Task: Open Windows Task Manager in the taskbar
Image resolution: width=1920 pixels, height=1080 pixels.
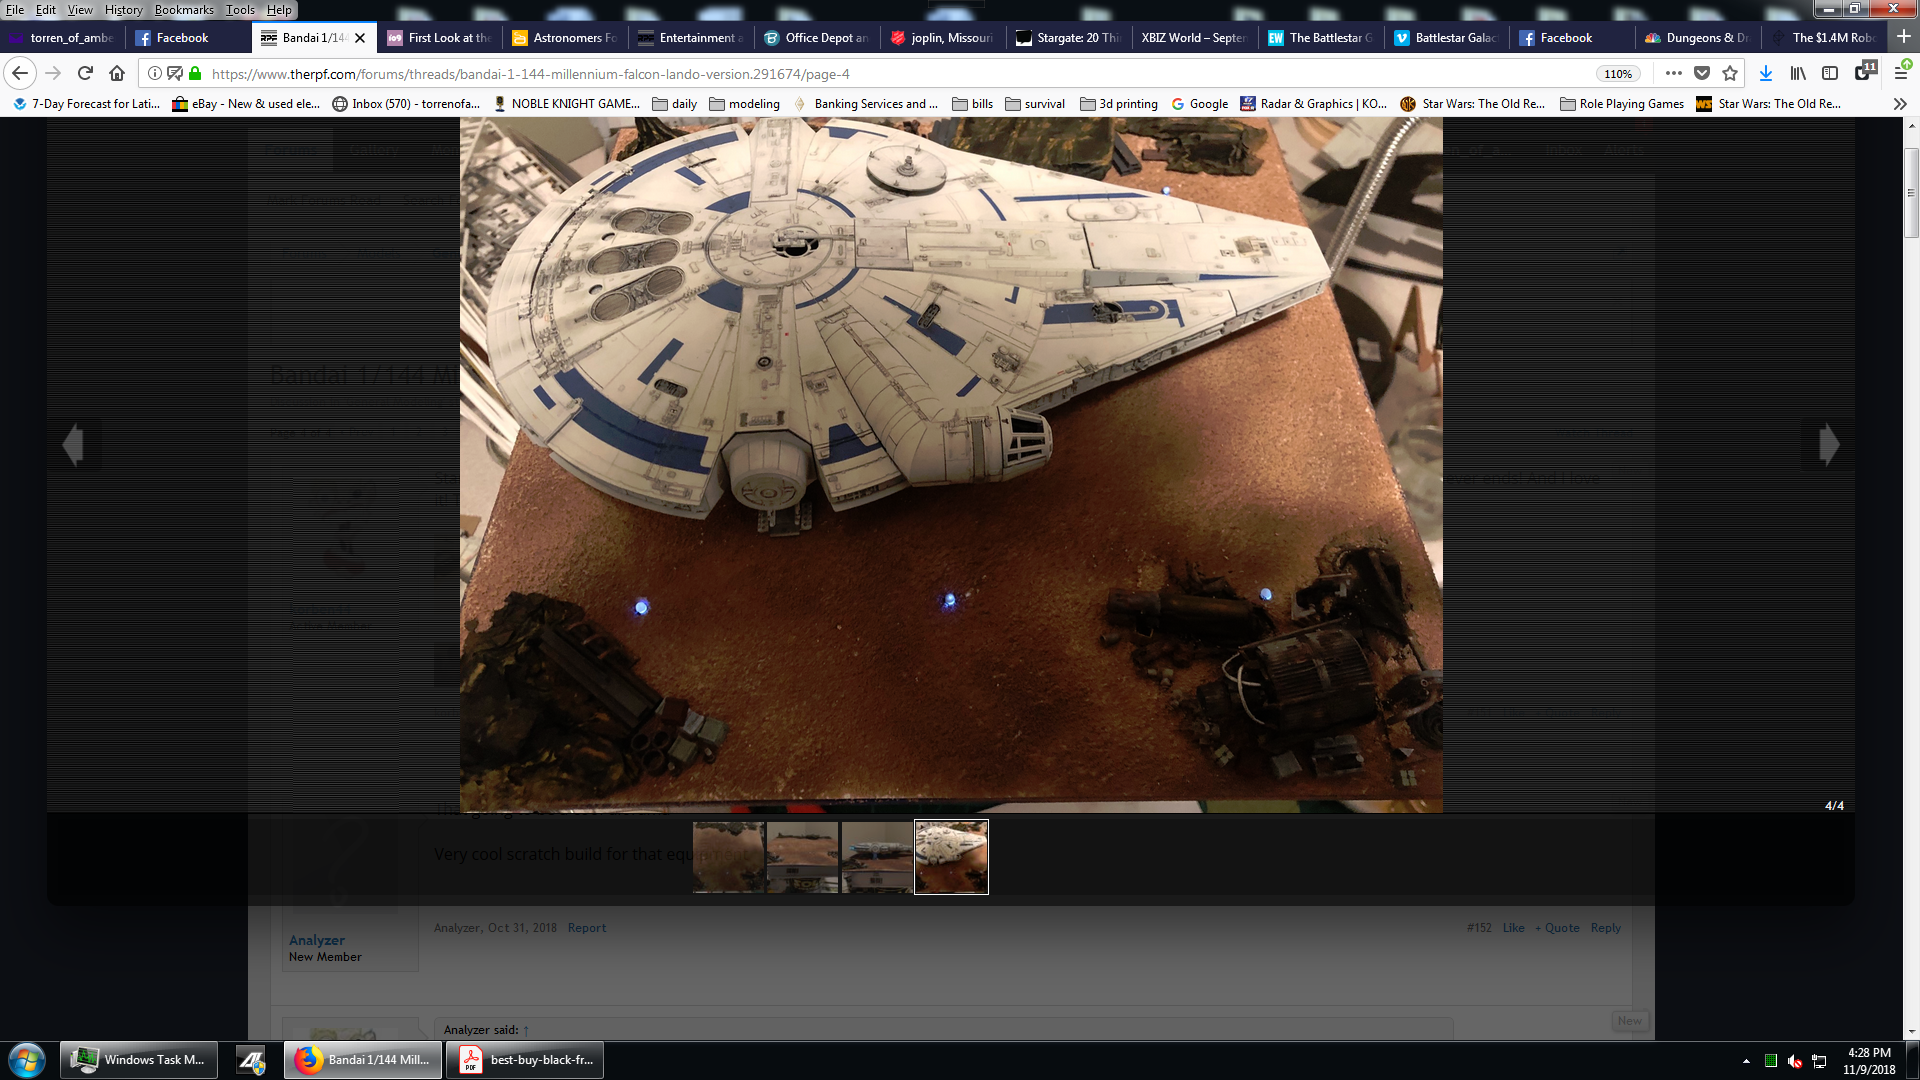Action: 139,1060
